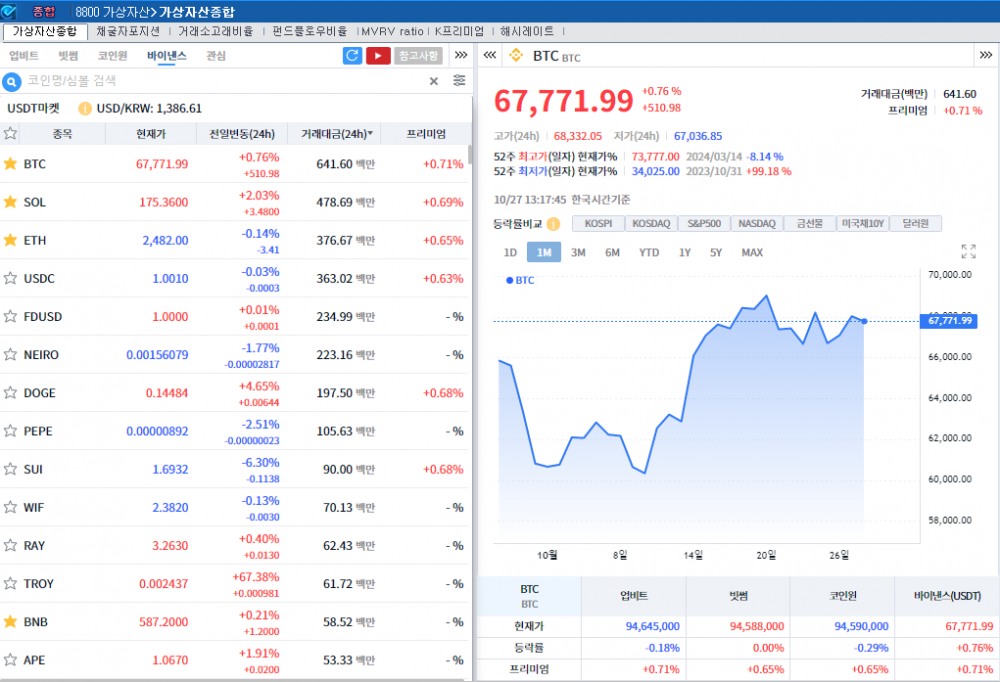The width and height of the screenshot is (1000, 682).
Task: Toggle the favorite star on the DOGE row
Action: [12, 393]
